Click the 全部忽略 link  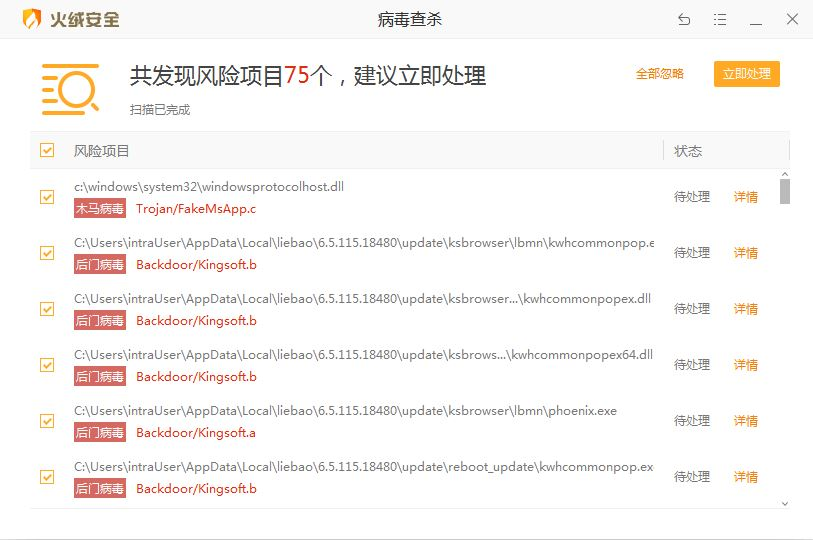coord(660,74)
